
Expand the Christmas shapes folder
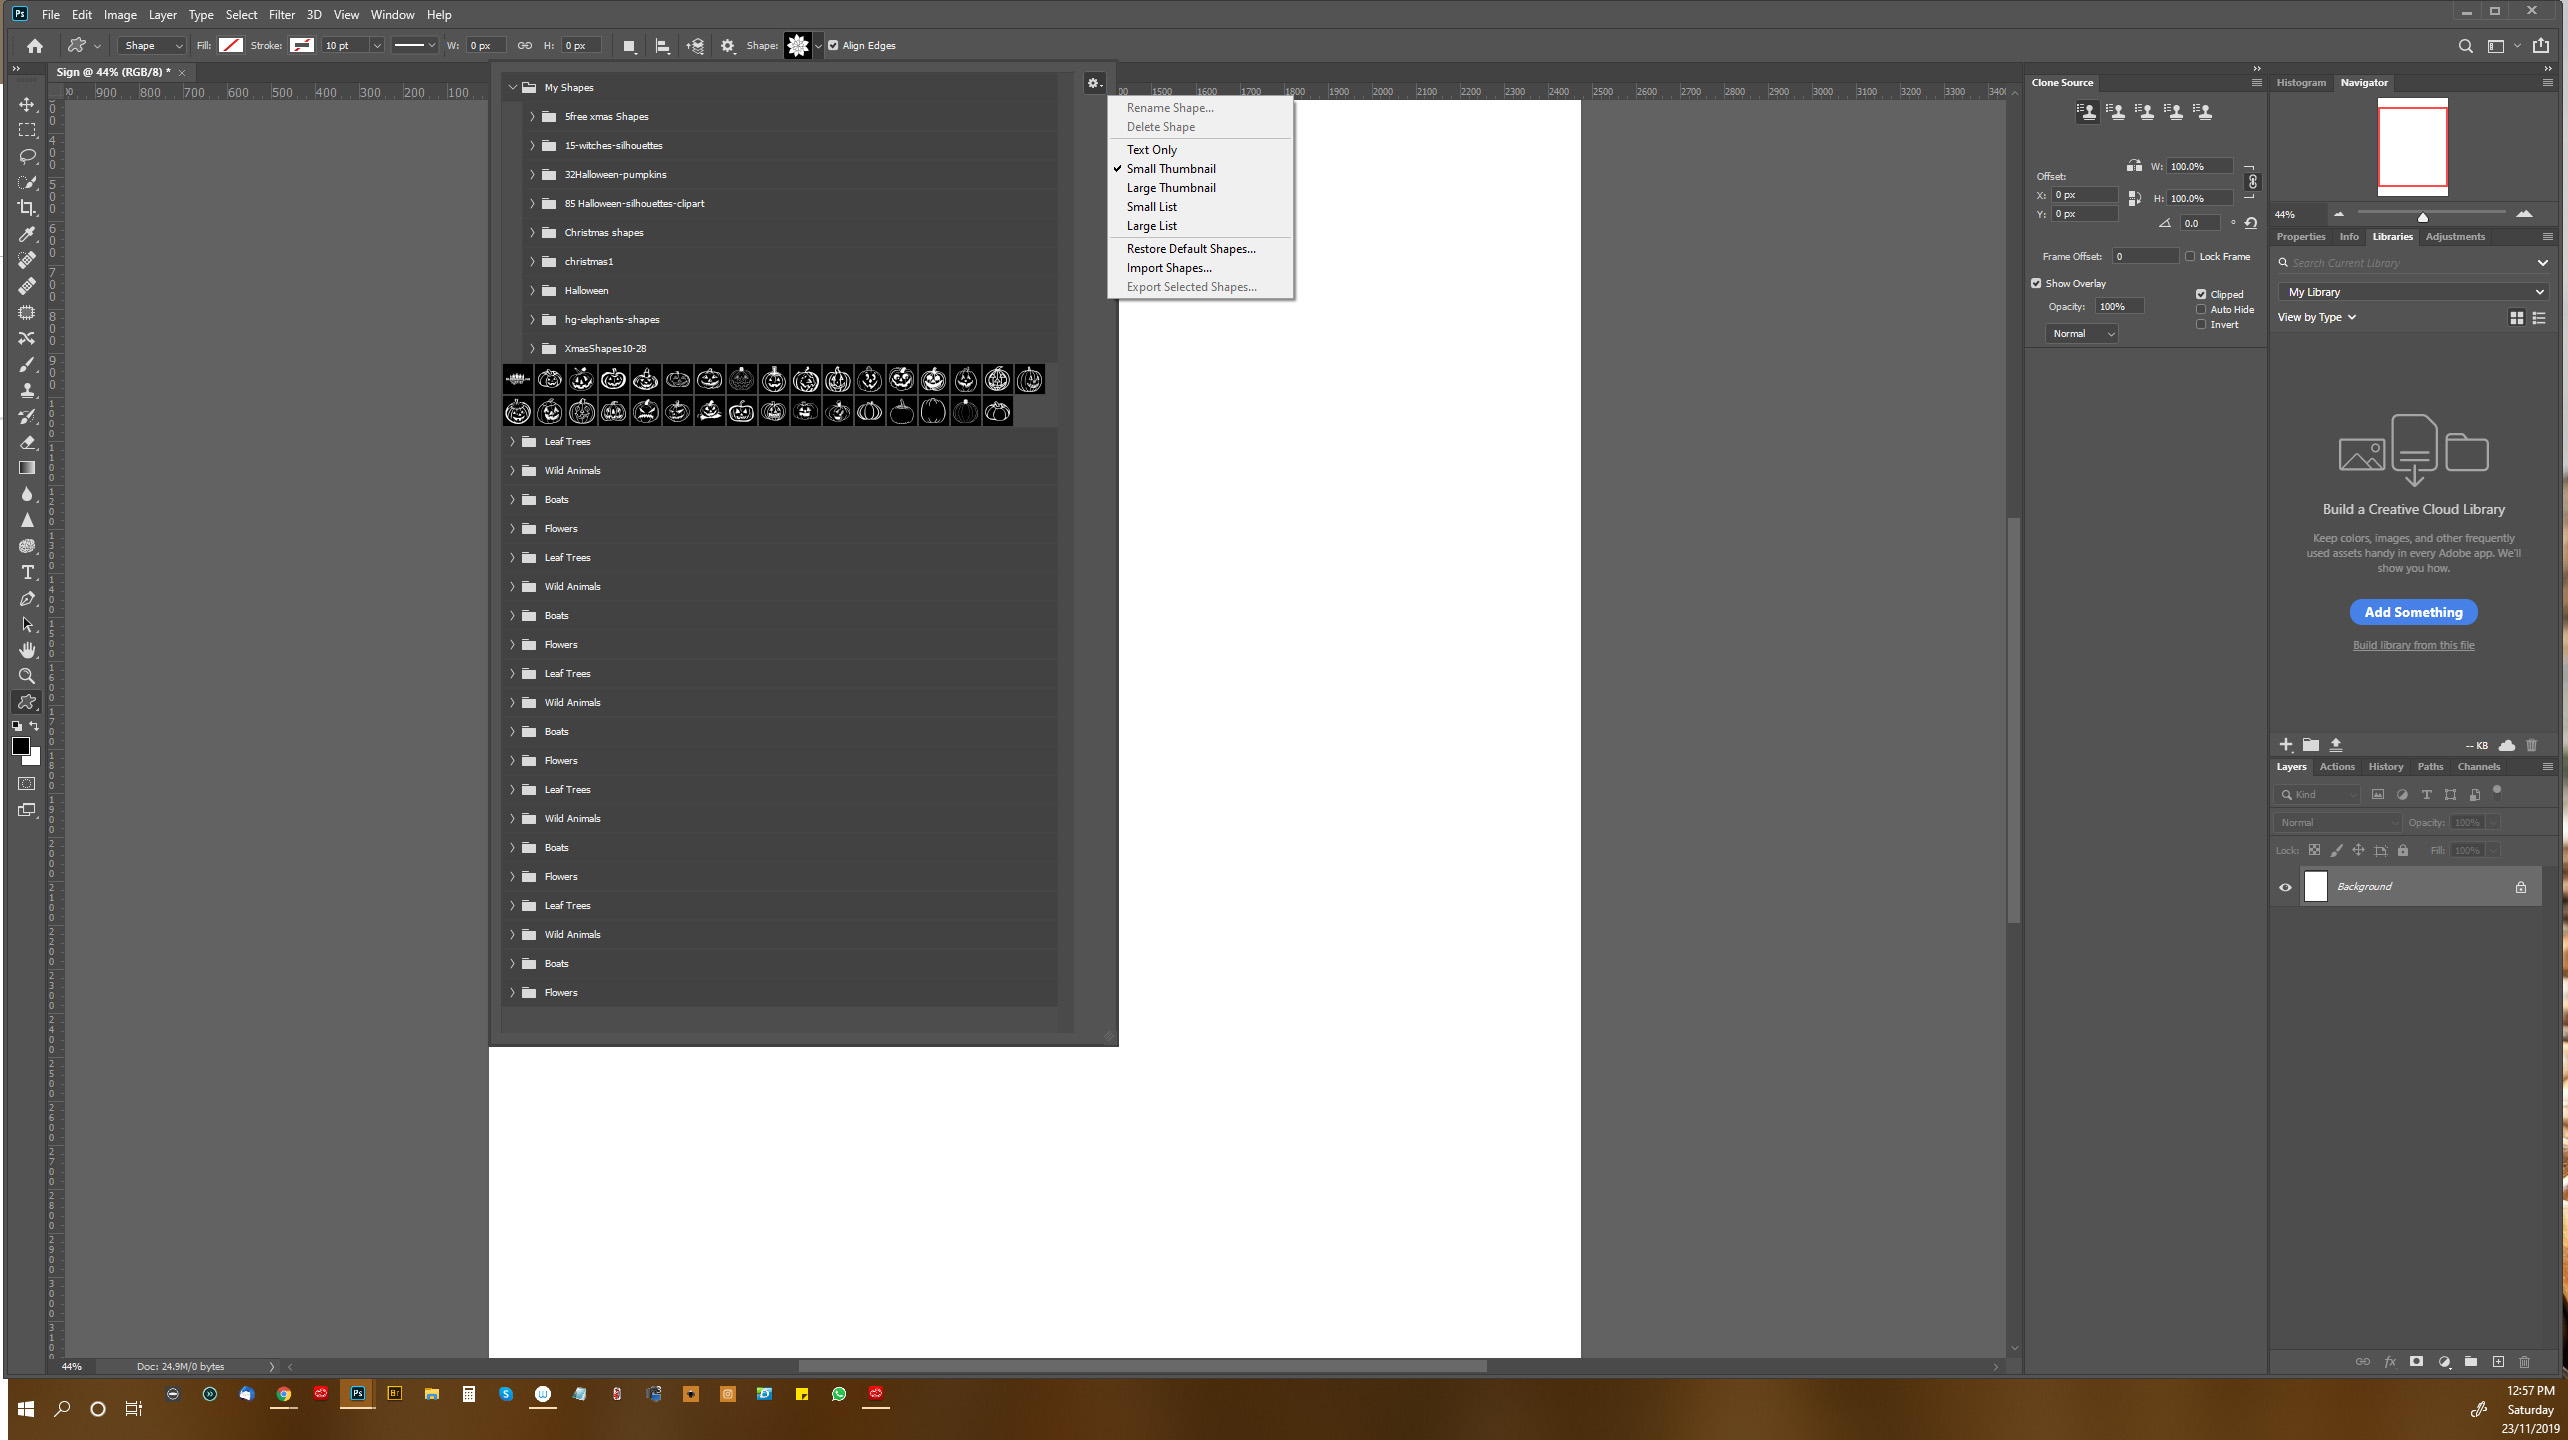coord(532,232)
